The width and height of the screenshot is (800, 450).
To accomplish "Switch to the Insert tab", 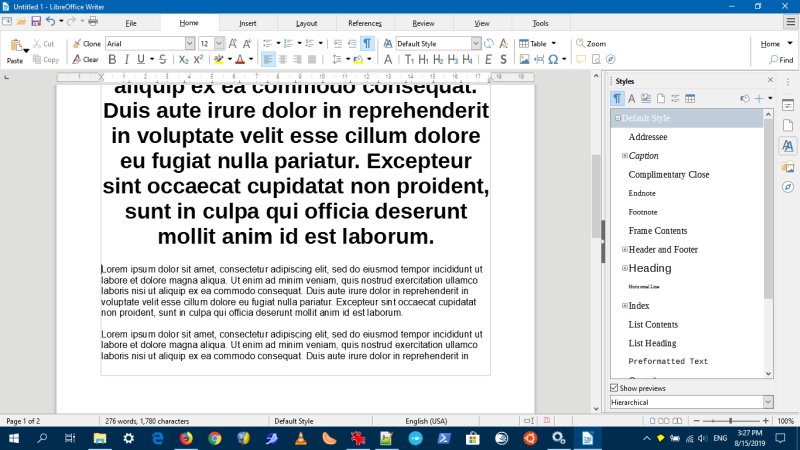I will 247,22.
